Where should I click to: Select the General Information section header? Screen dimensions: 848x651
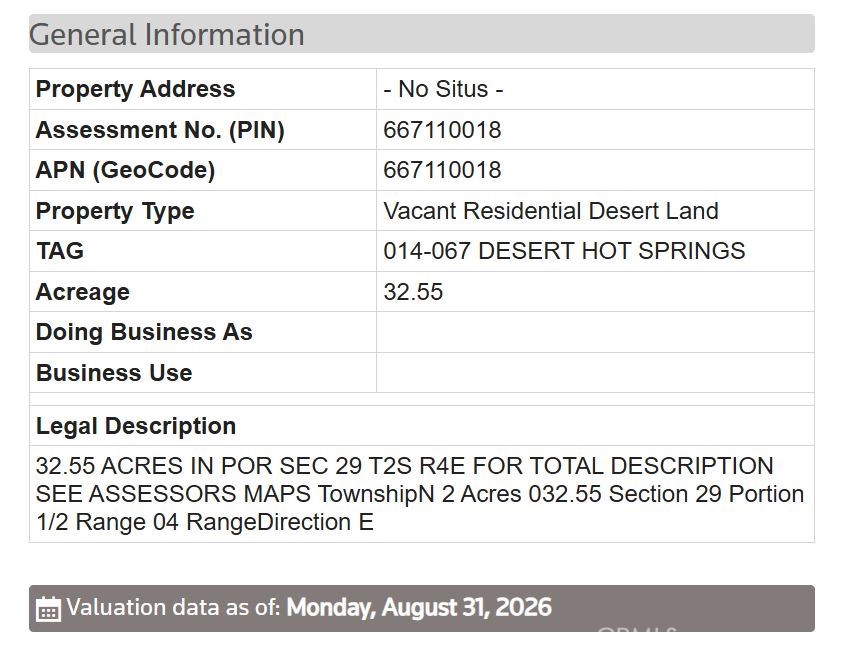(x=422, y=34)
